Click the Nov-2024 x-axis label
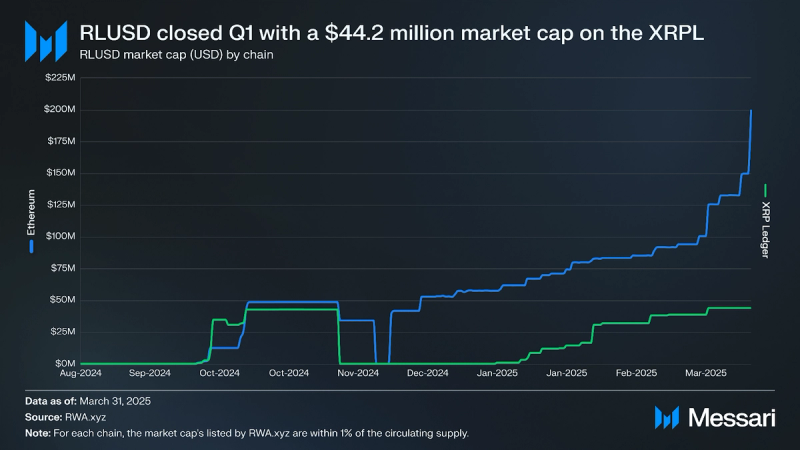800x450 pixels. click(x=358, y=373)
